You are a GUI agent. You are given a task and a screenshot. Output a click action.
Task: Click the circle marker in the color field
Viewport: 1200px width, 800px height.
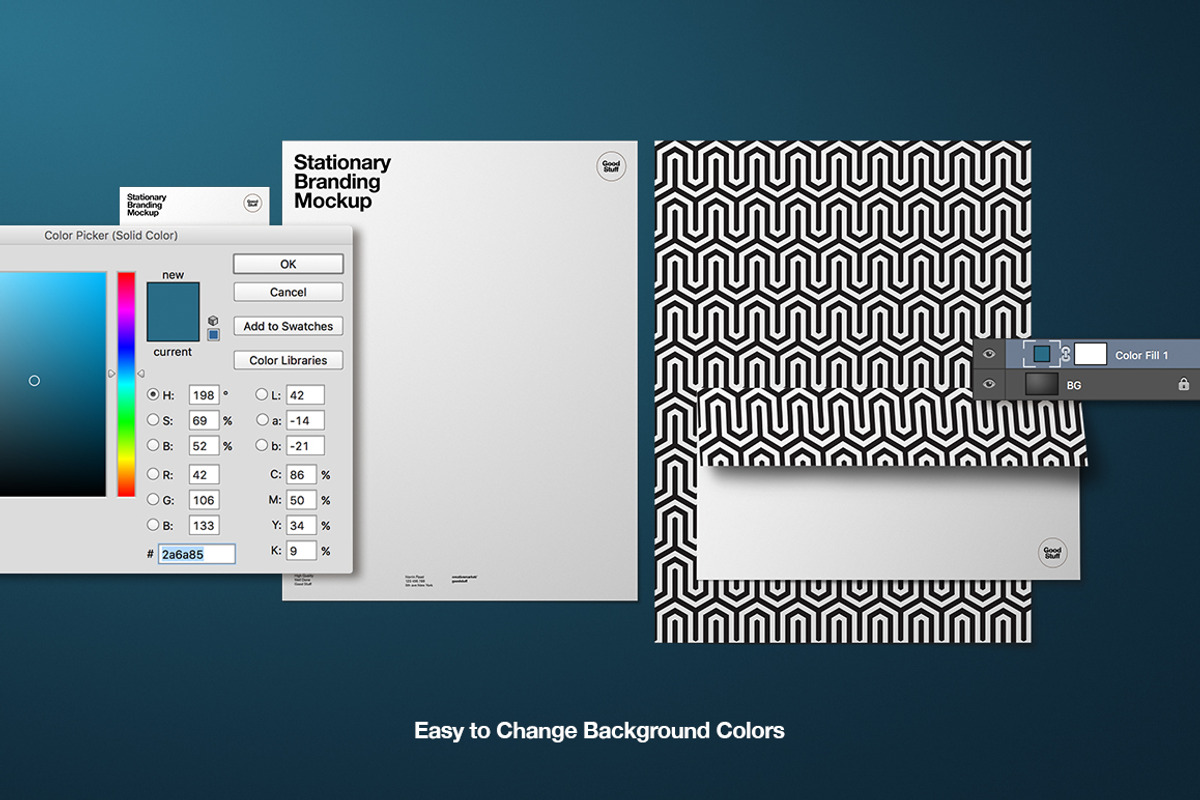pyautogui.click(x=34, y=381)
